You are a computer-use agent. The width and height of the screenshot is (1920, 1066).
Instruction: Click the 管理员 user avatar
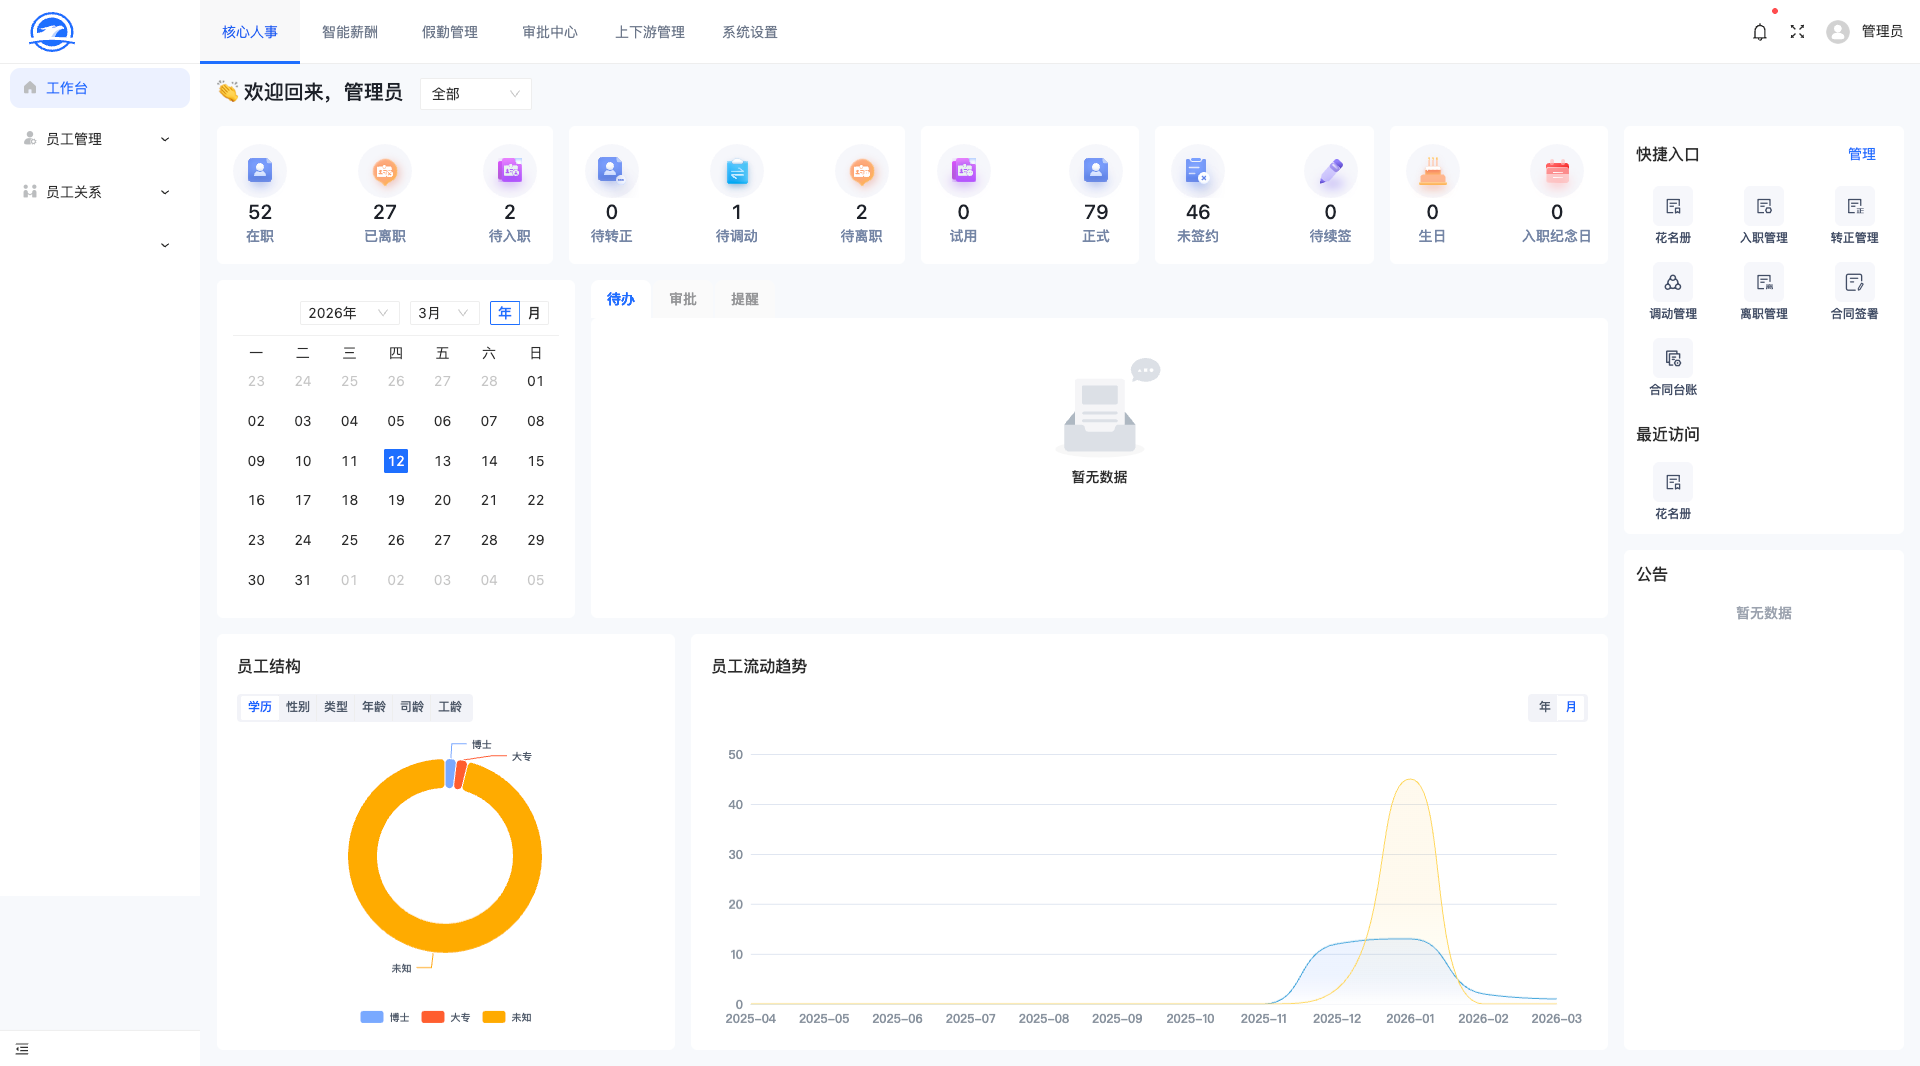(1838, 32)
